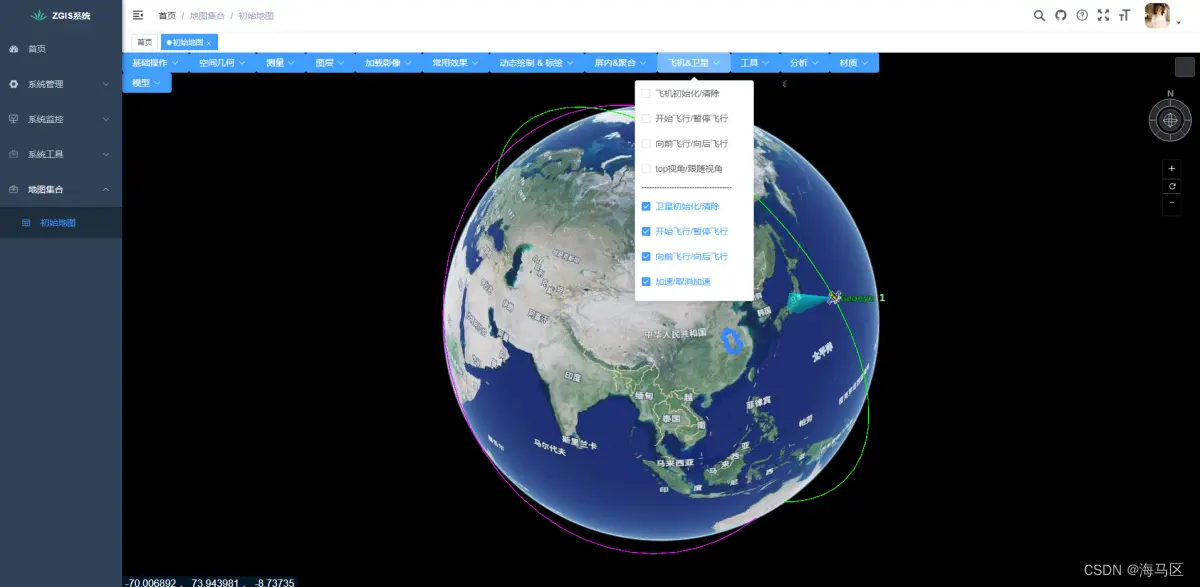Switch to the 首页 tab
Viewport: 1200px width, 587px height.
145,42
